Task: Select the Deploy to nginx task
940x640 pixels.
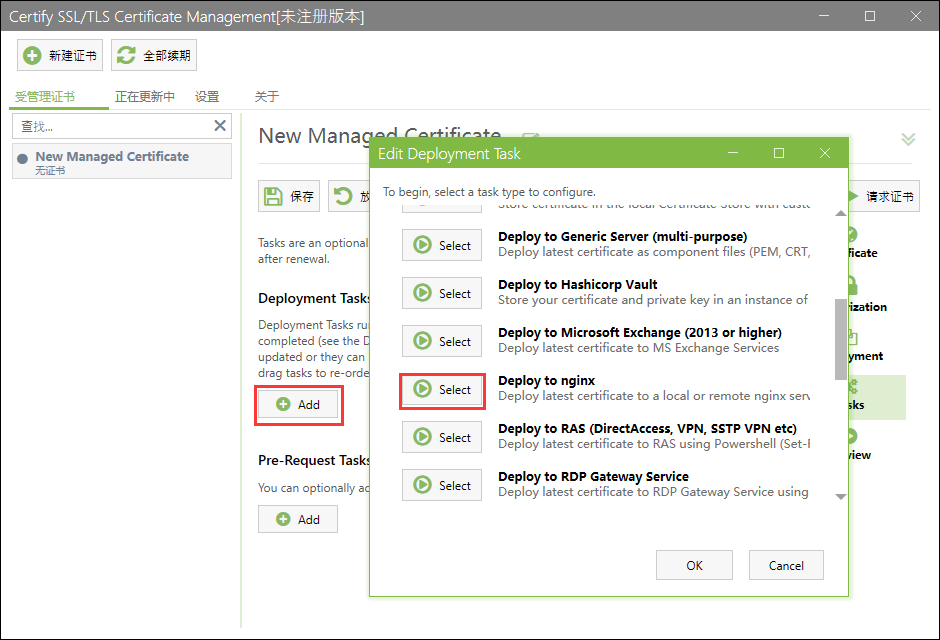Action: click(x=442, y=390)
